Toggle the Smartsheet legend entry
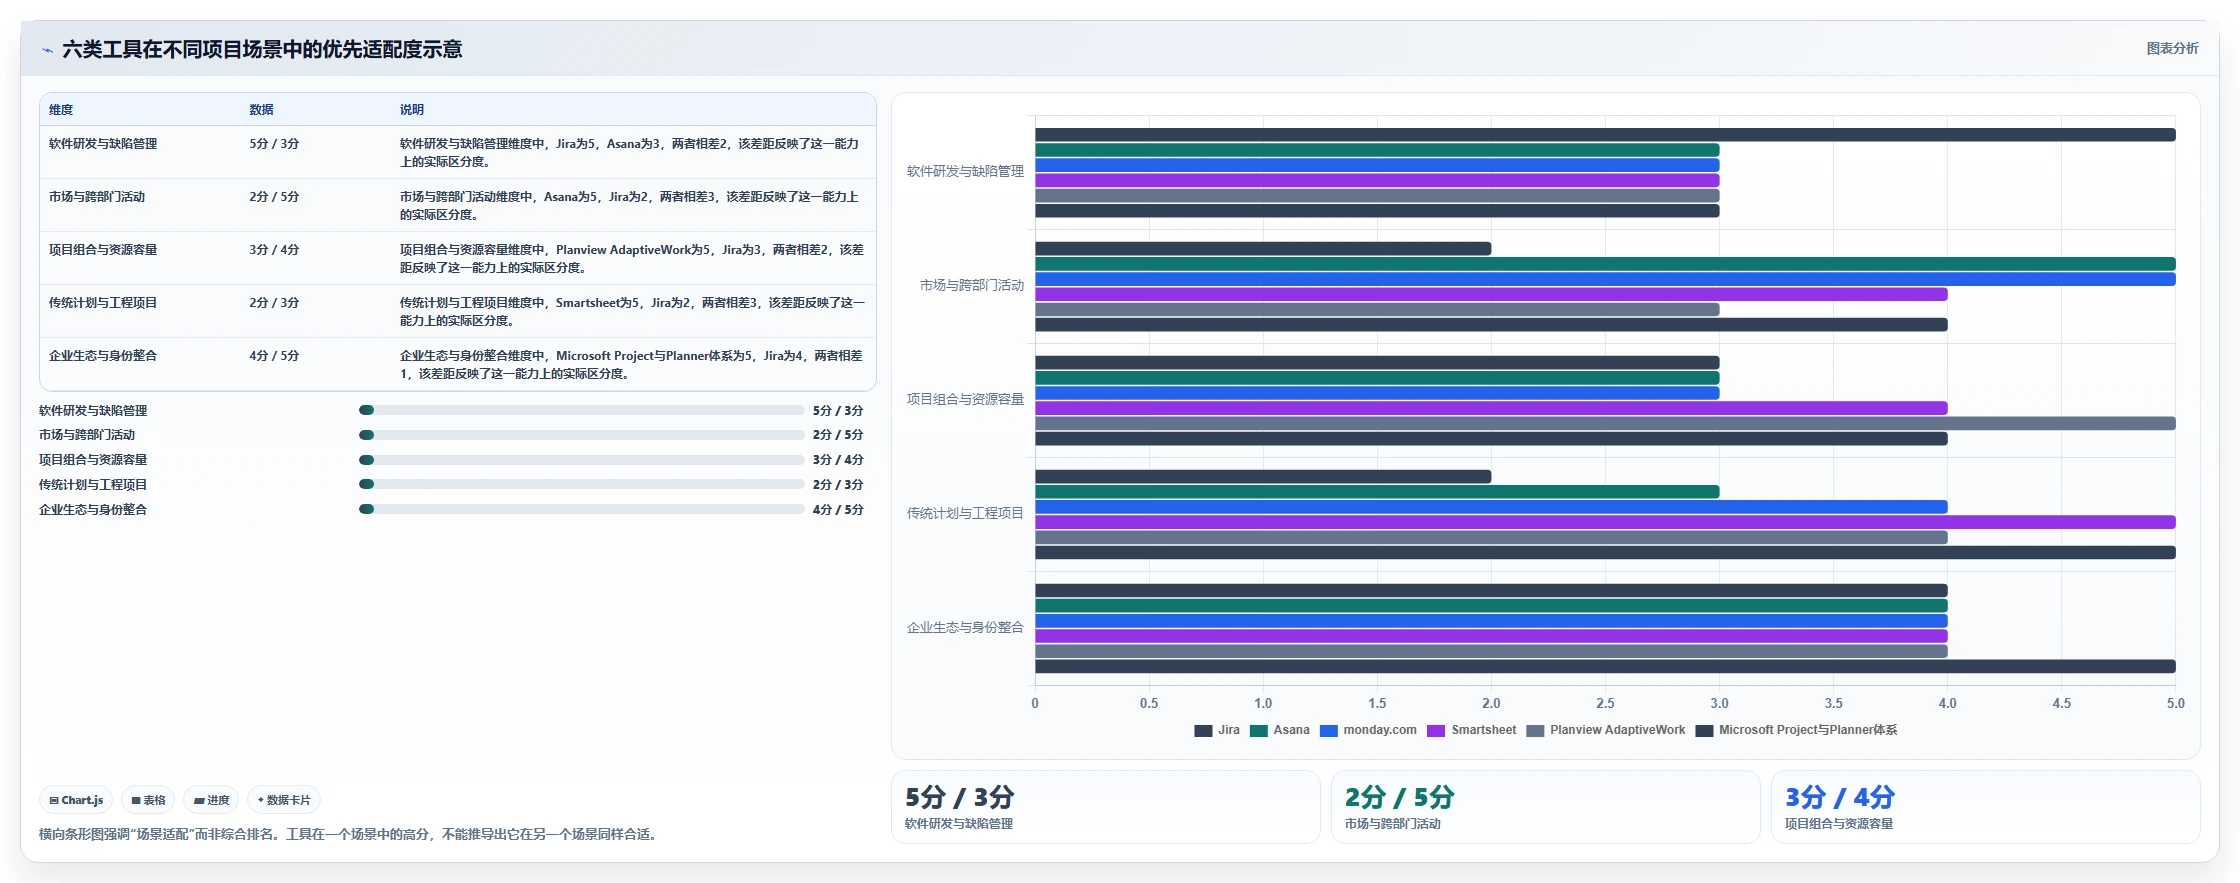Image resolution: width=2240 pixels, height=883 pixels. [x=1471, y=730]
